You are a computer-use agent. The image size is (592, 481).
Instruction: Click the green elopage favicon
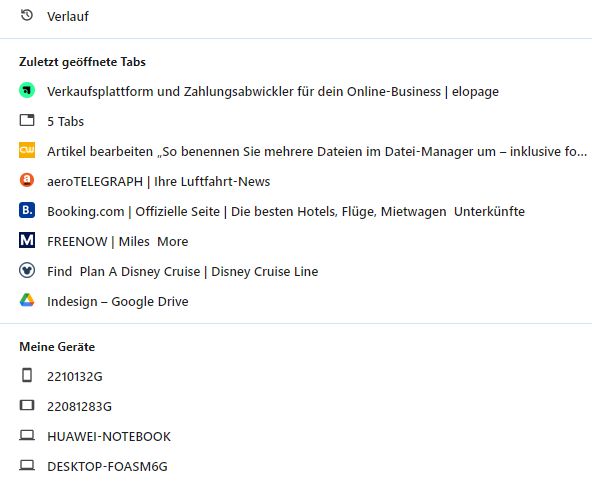(x=27, y=91)
